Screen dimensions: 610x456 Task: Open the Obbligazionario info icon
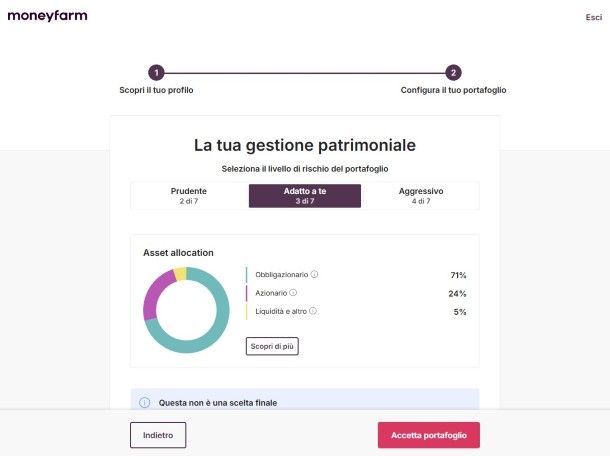[x=314, y=274]
